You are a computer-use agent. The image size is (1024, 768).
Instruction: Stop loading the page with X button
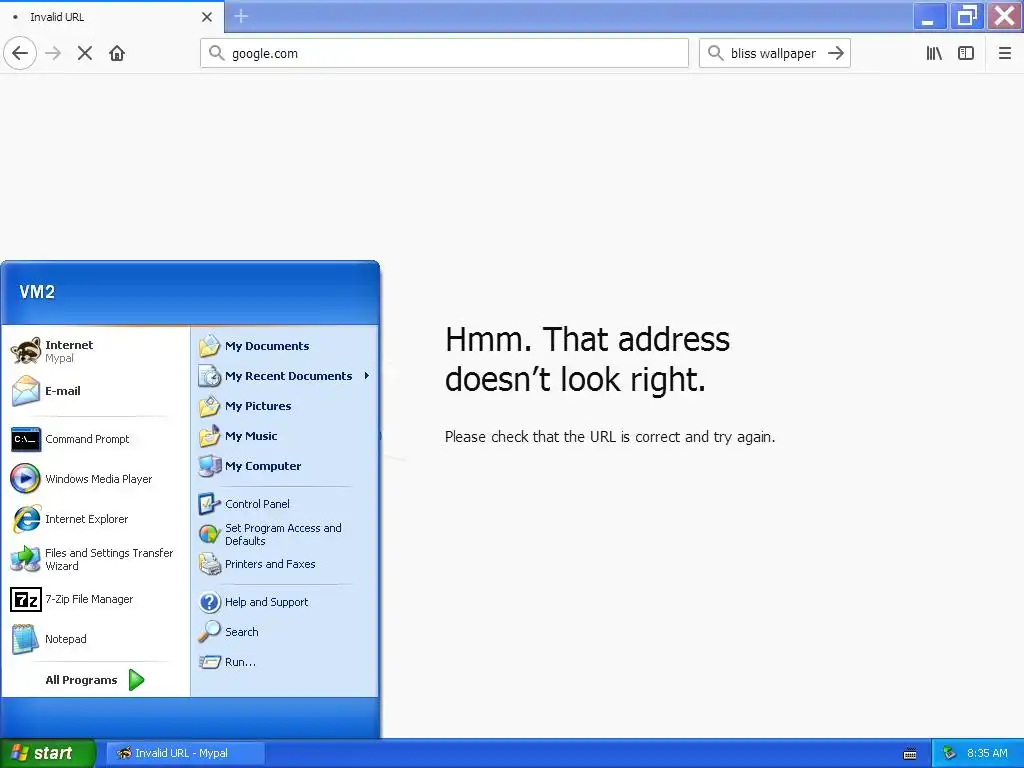click(85, 53)
